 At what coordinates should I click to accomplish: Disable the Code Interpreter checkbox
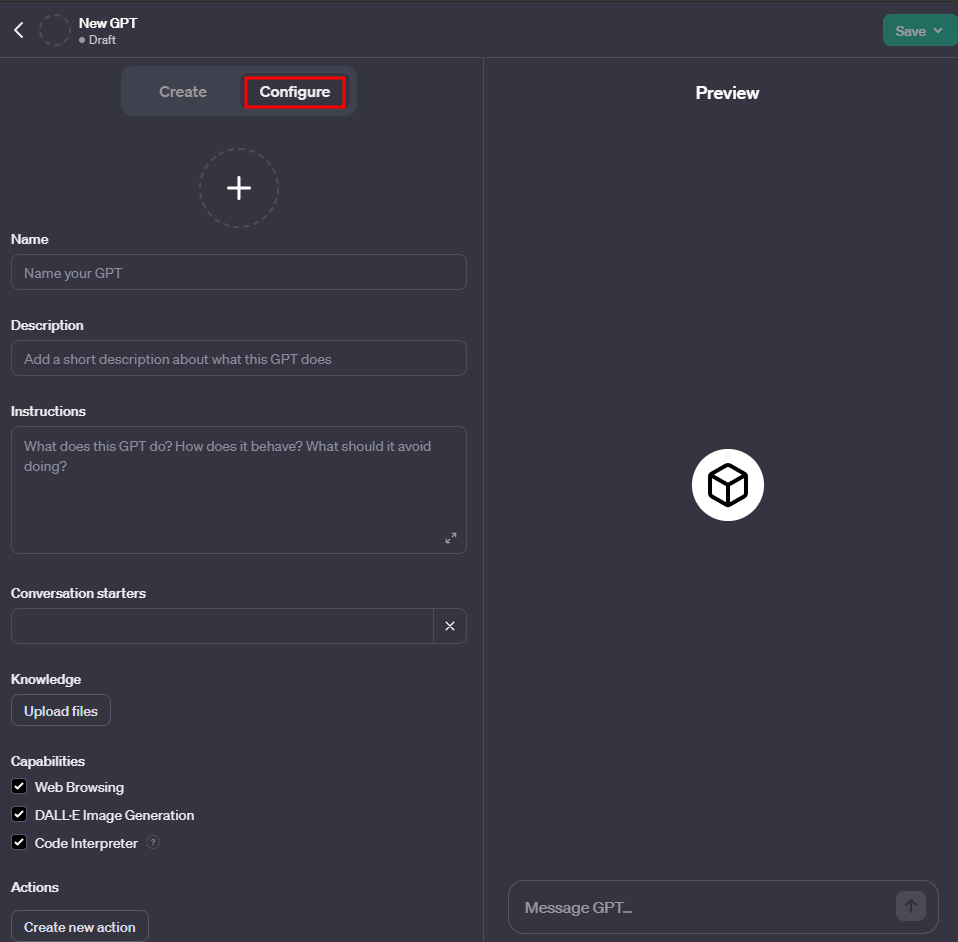click(x=19, y=842)
